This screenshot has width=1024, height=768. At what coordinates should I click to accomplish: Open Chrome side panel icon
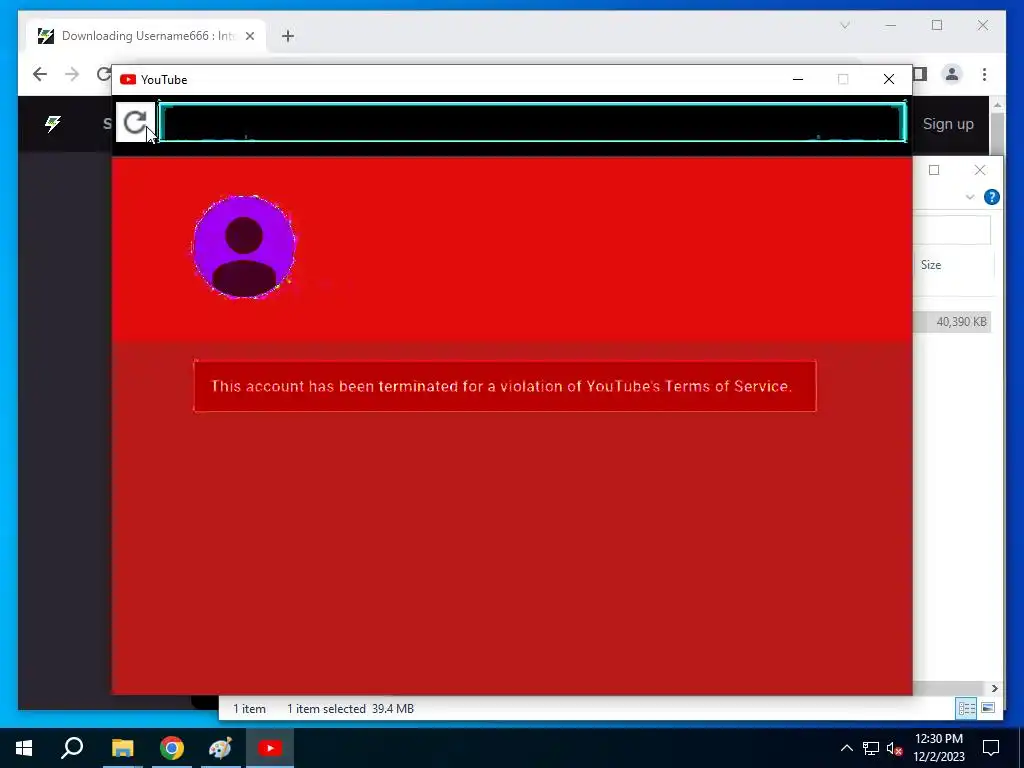tap(920, 74)
